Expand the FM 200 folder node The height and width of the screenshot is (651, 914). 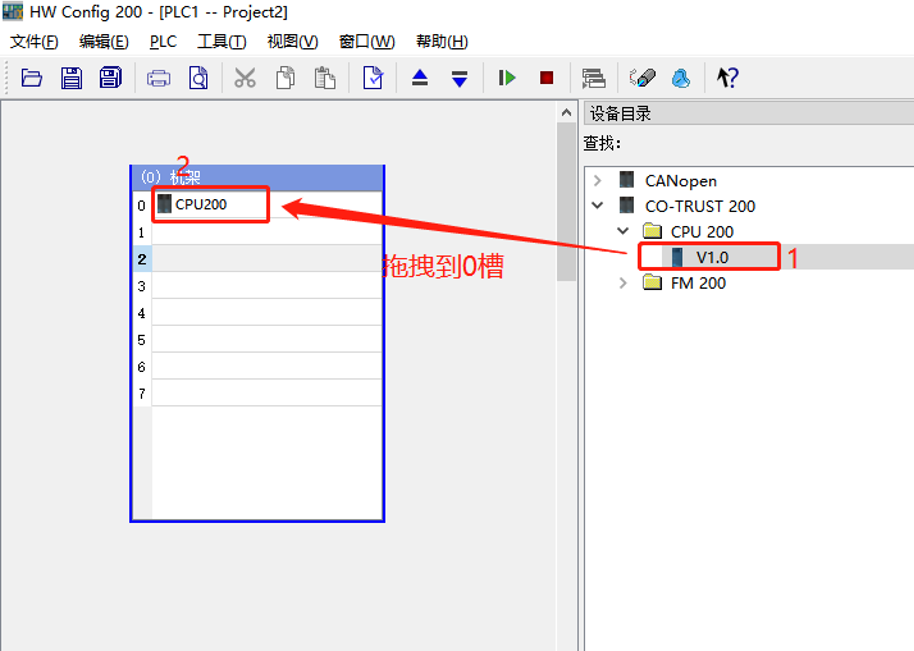coord(623,283)
